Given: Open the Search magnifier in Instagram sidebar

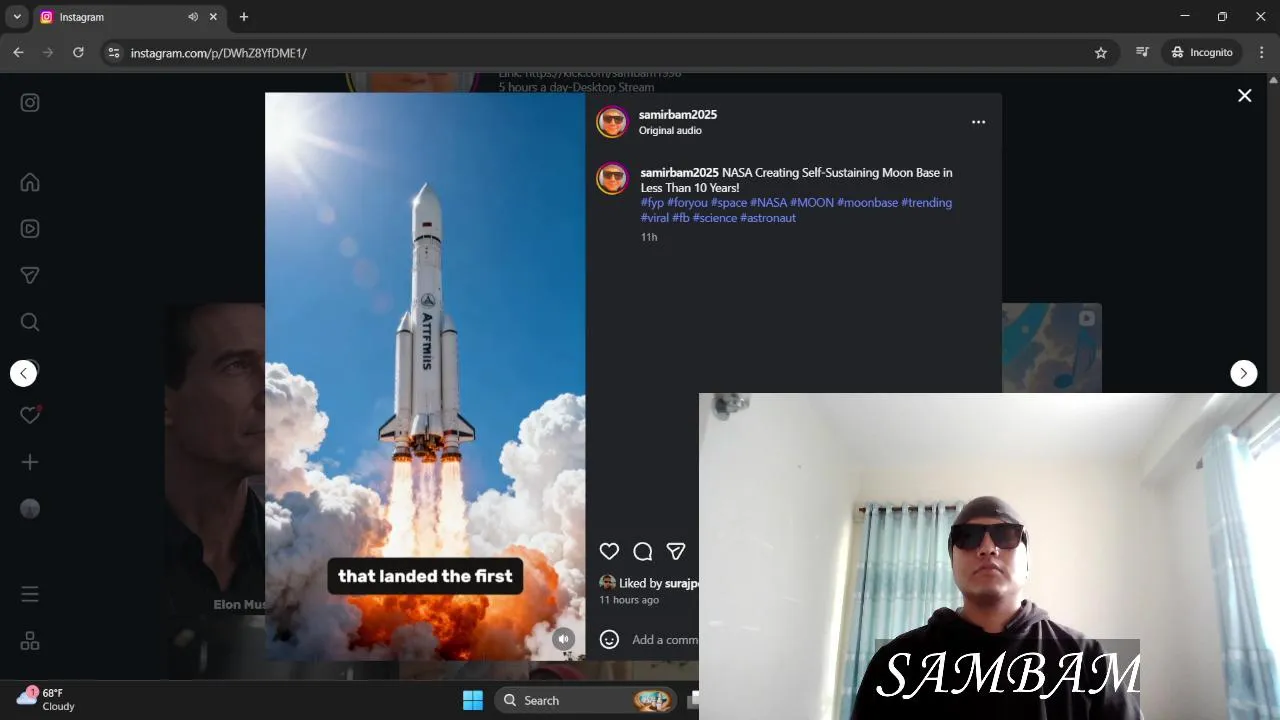Looking at the screenshot, I should (30, 322).
